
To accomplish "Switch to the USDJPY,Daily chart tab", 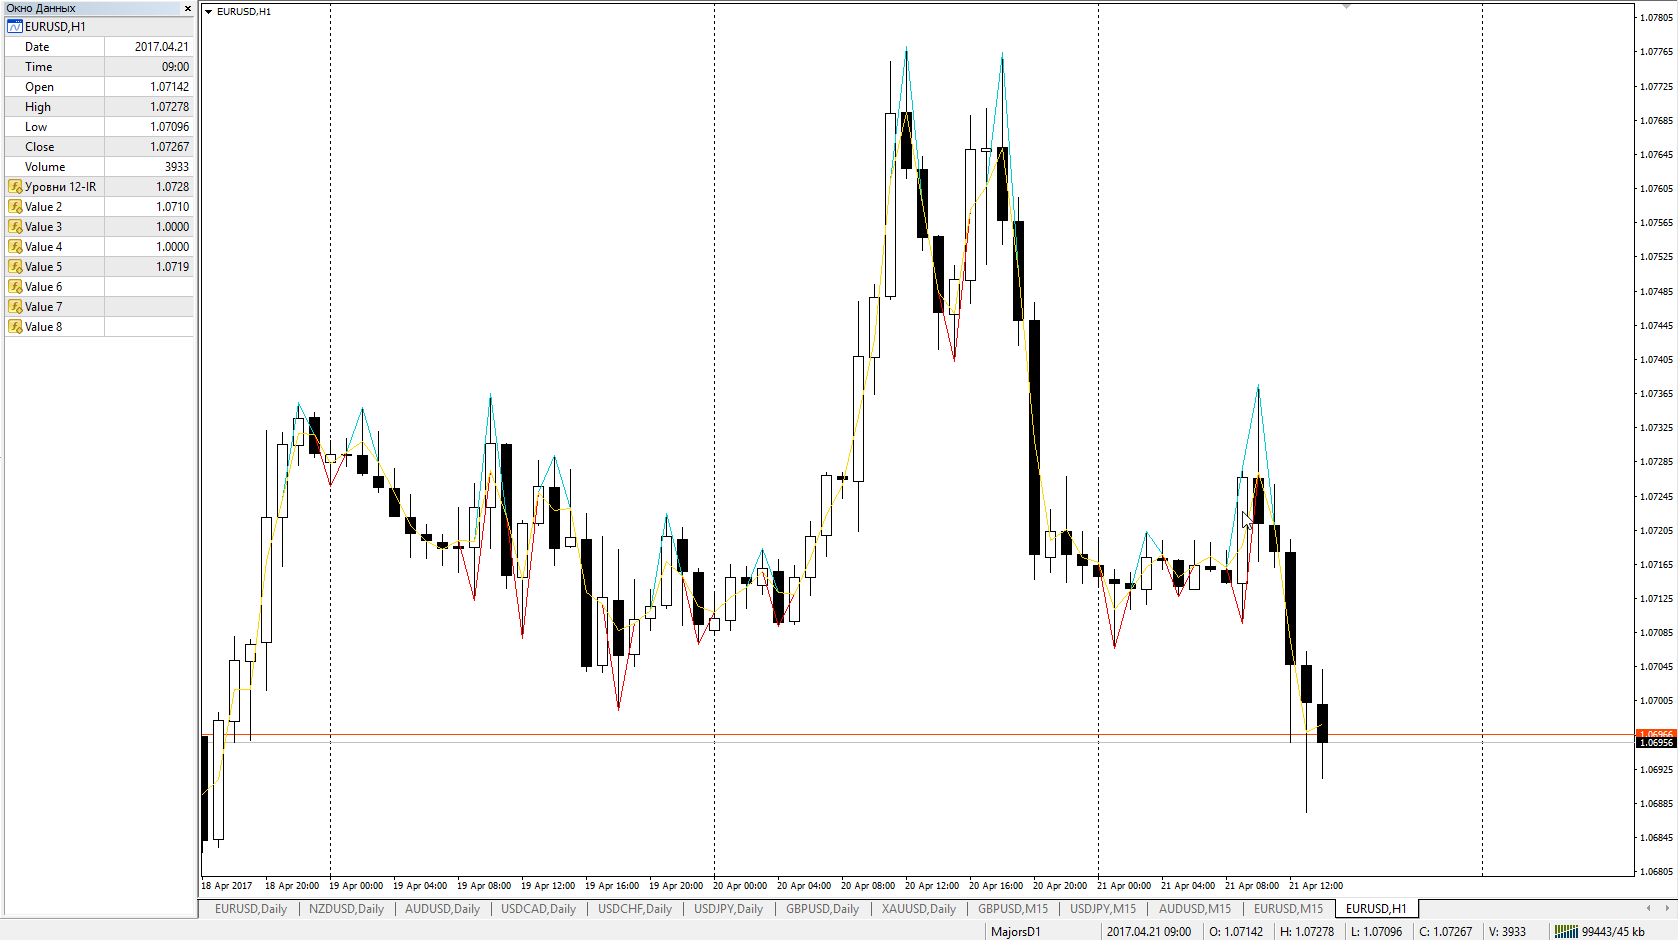I will [x=729, y=909].
